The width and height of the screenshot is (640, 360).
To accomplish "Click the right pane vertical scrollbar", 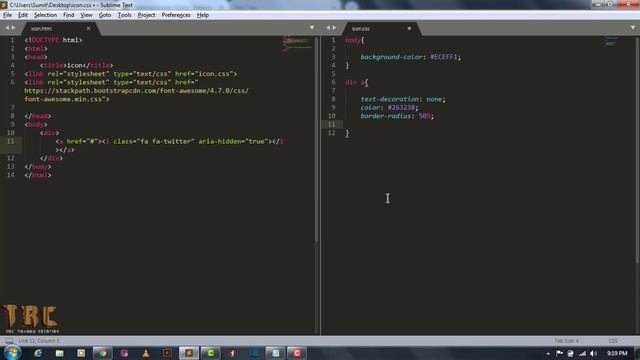I will pos(637,149).
